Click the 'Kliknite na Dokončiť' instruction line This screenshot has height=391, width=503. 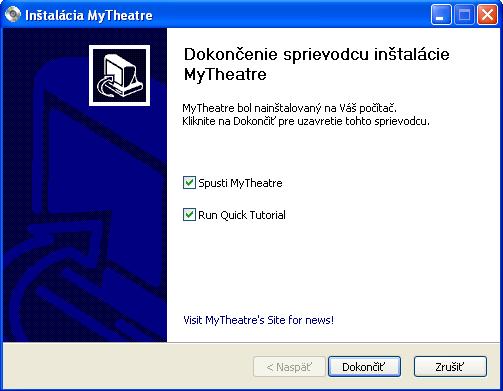click(306, 121)
